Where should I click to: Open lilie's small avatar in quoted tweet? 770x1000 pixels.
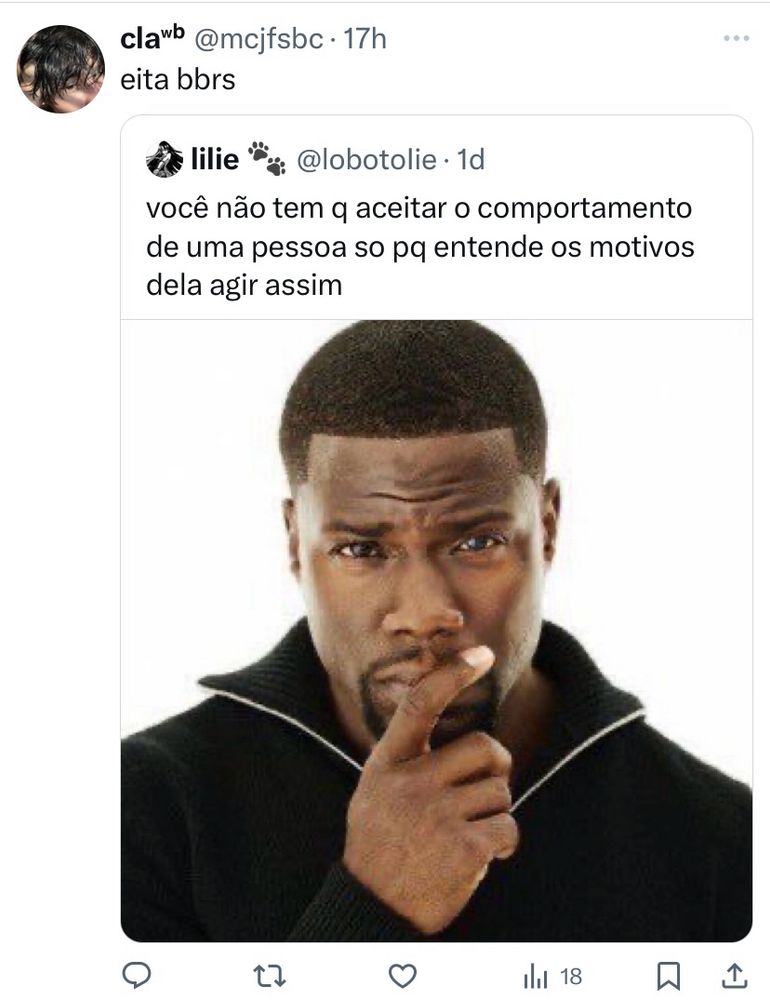(165, 159)
